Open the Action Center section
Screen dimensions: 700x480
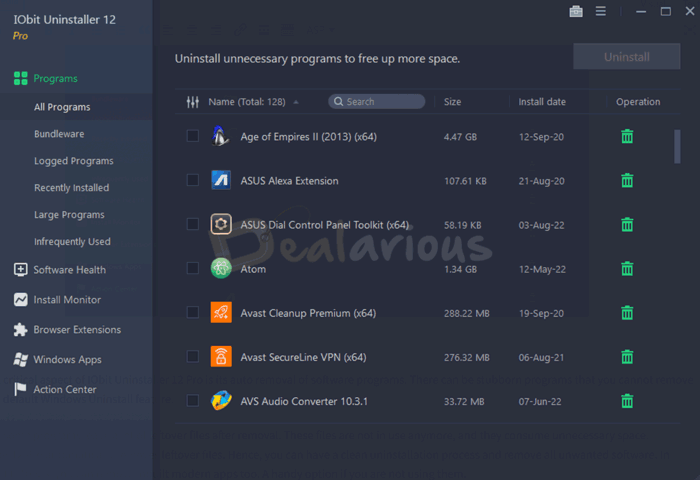(65, 389)
